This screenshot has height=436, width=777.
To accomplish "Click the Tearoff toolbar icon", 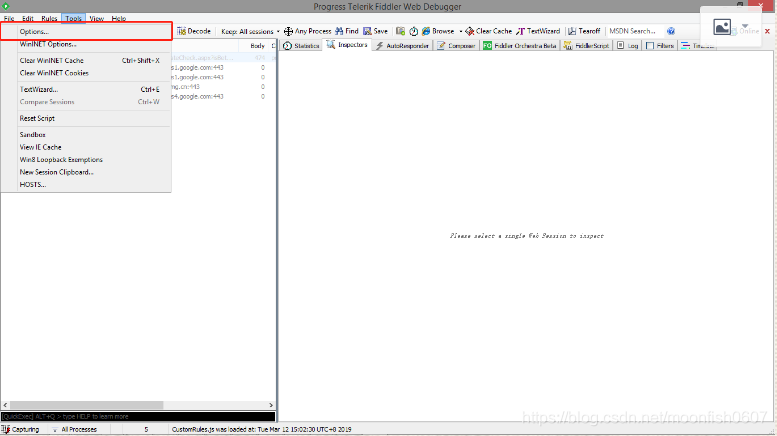I will [572, 31].
